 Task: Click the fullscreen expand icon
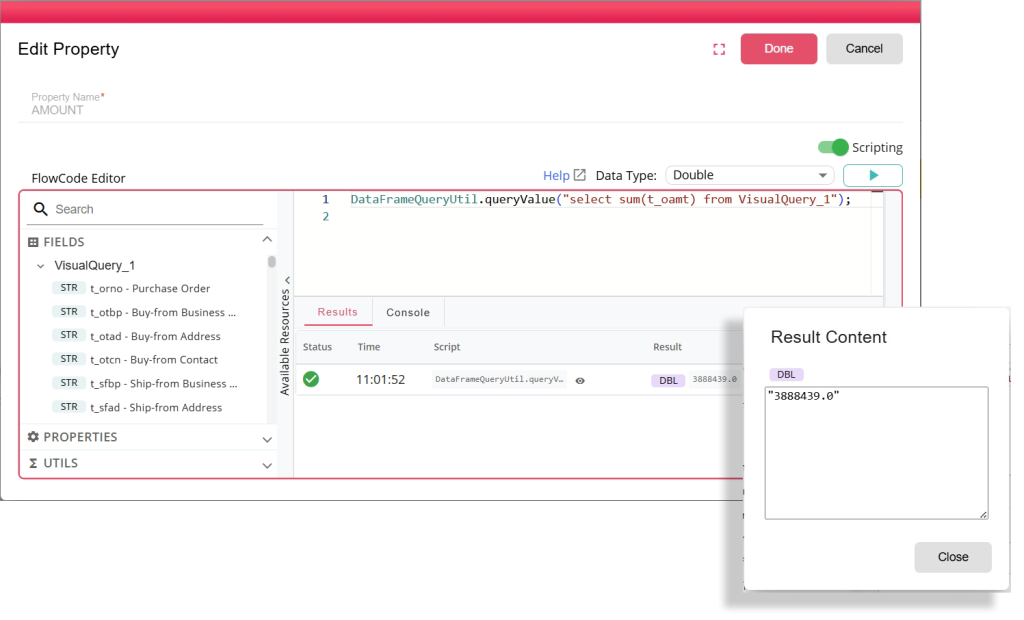coord(719,49)
